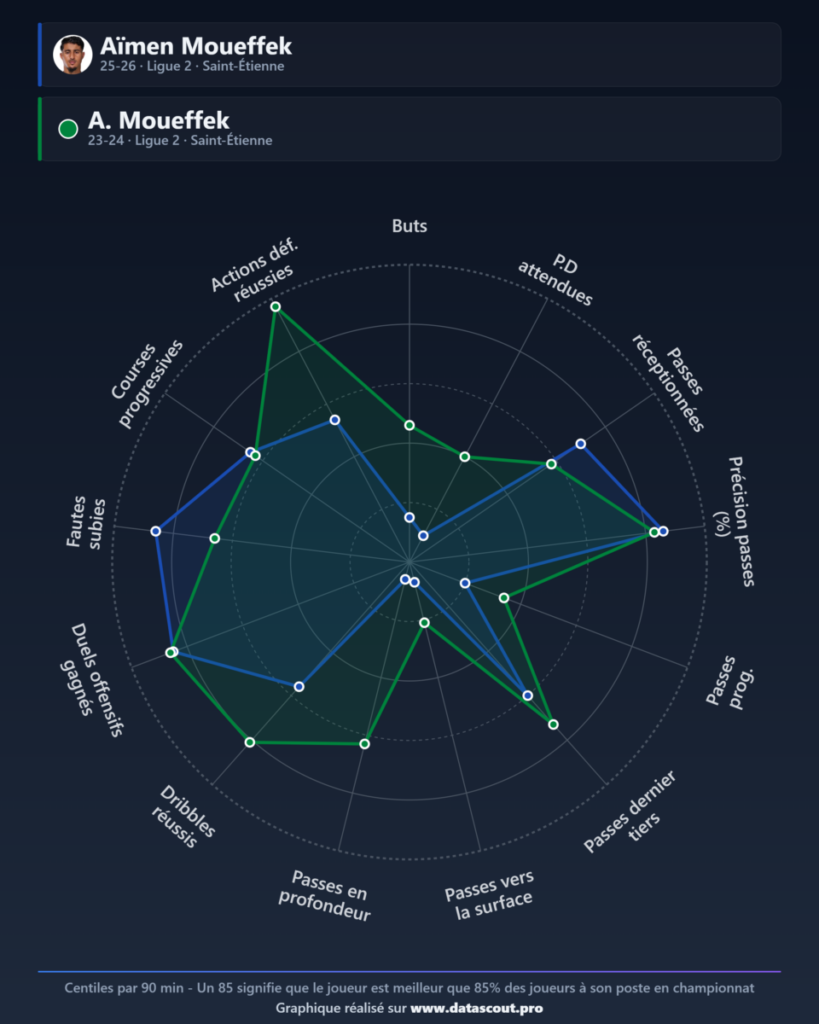Click Aïmen Moueffek's player photo avatar
This screenshot has height=1024, width=819.
[x=72, y=54]
